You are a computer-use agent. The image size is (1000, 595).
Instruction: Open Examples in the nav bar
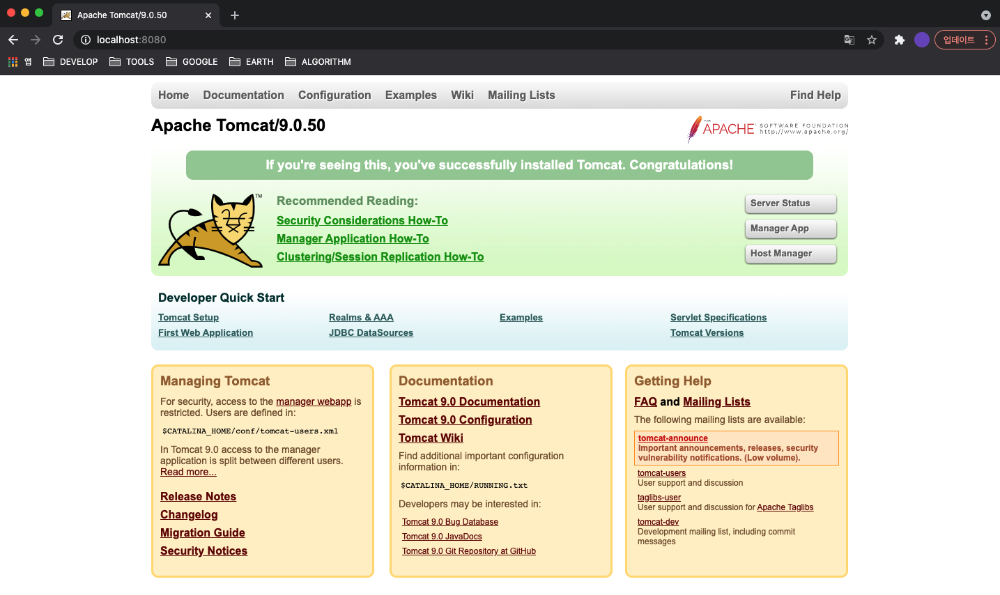[411, 95]
